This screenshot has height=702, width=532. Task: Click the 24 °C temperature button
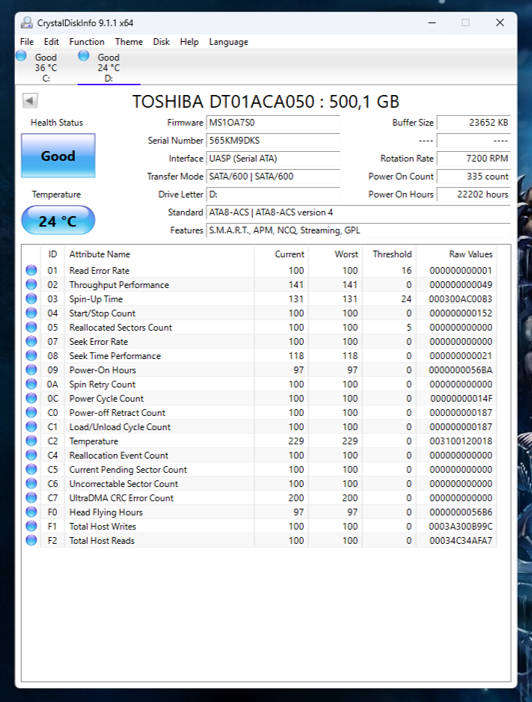click(x=58, y=220)
